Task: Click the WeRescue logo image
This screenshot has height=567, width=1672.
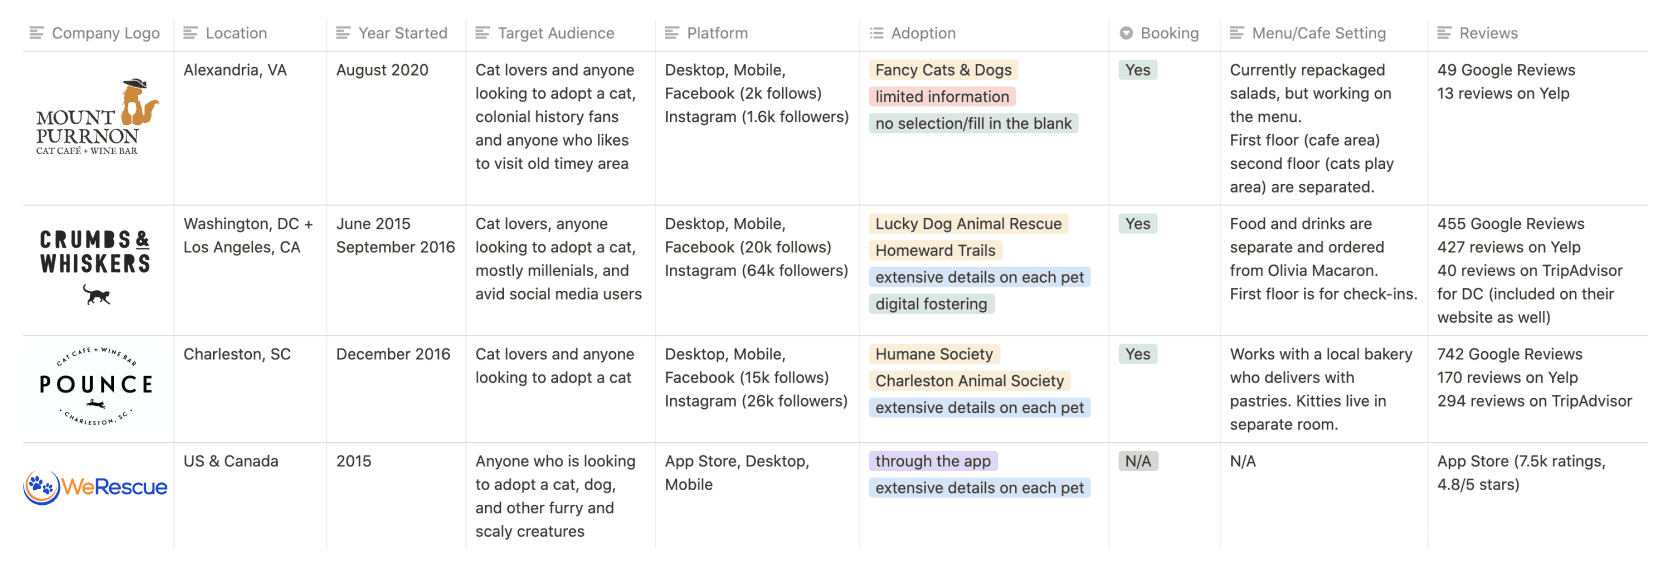Action: coord(95,487)
